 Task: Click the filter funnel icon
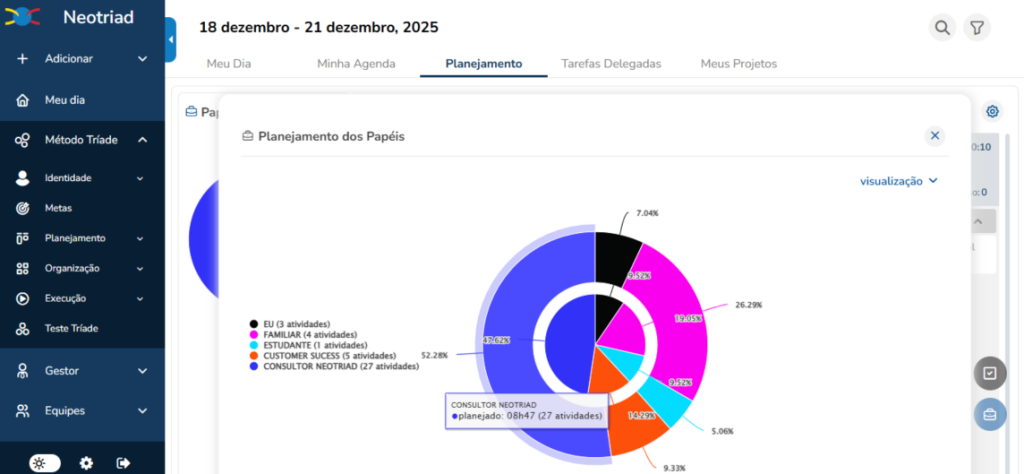[x=977, y=28]
